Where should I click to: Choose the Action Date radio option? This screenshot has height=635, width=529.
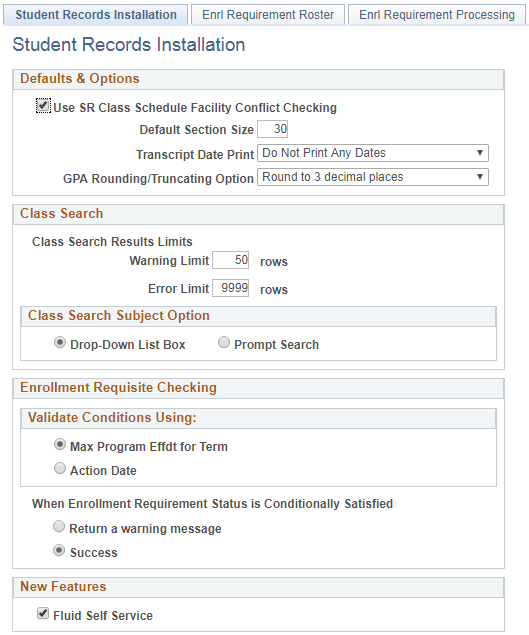tap(60, 469)
